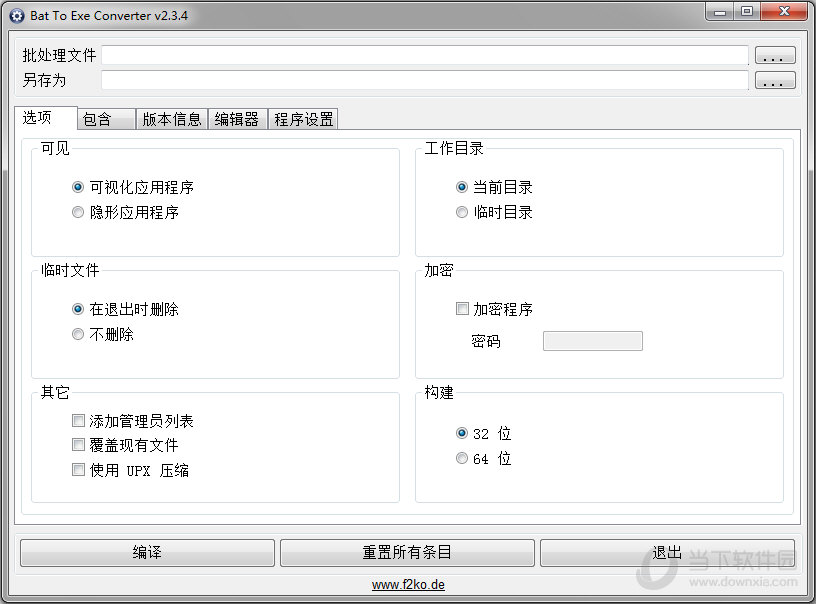
Task: Check 覆盖现有文件 option
Action: [x=125, y=445]
